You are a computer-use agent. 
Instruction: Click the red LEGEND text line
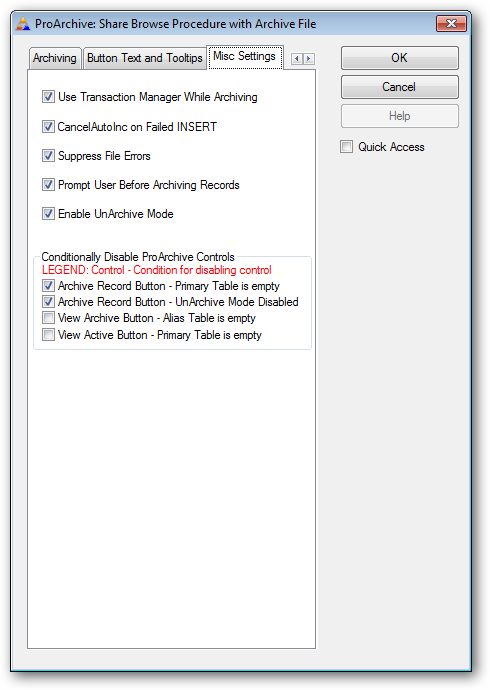coord(157,270)
